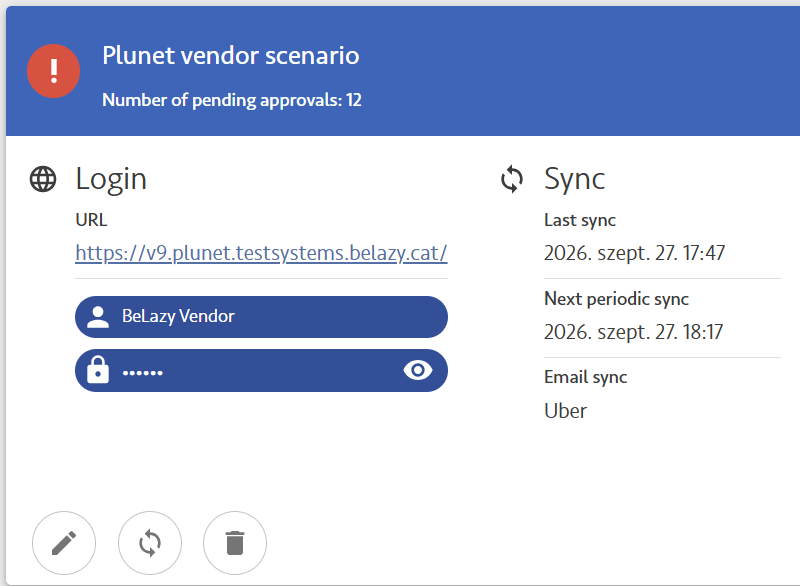
Task: Click the Plunet vendor scenario title
Action: click(231, 55)
